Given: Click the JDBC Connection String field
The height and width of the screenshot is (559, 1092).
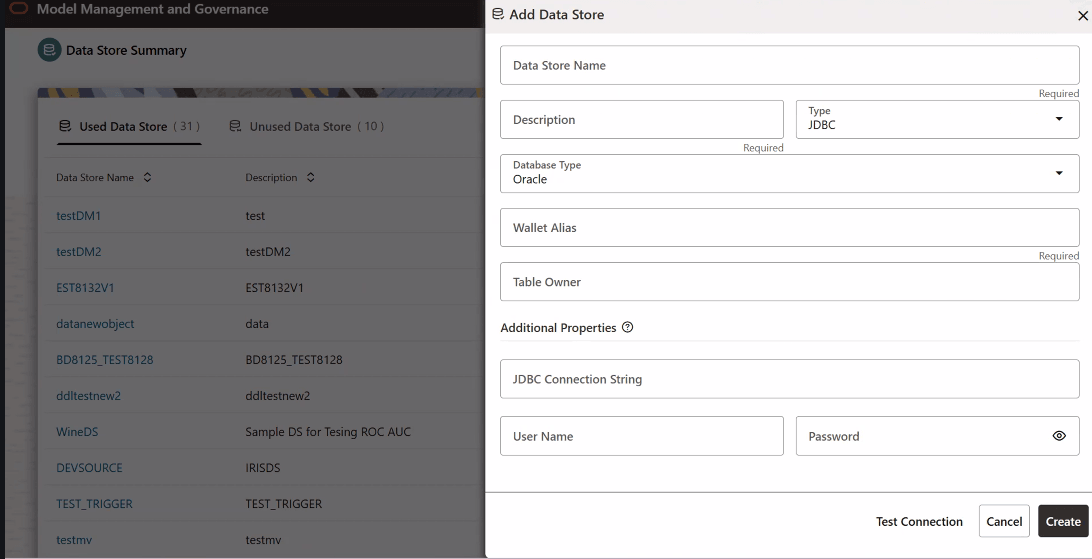Looking at the screenshot, I should pyautogui.click(x=790, y=379).
